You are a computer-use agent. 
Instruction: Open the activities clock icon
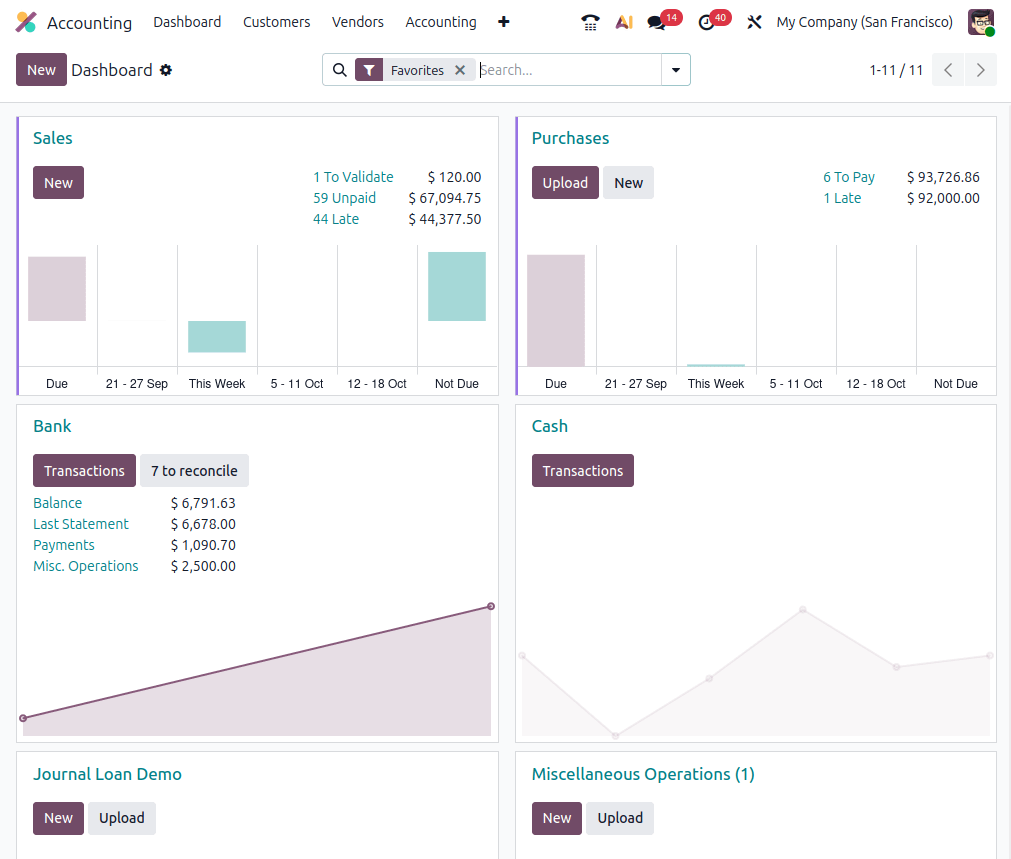707,22
